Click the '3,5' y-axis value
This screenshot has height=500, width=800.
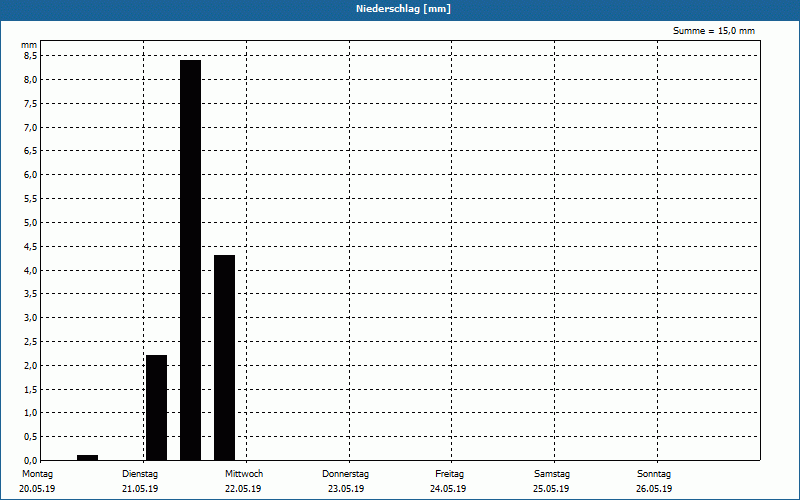(x=31, y=294)
